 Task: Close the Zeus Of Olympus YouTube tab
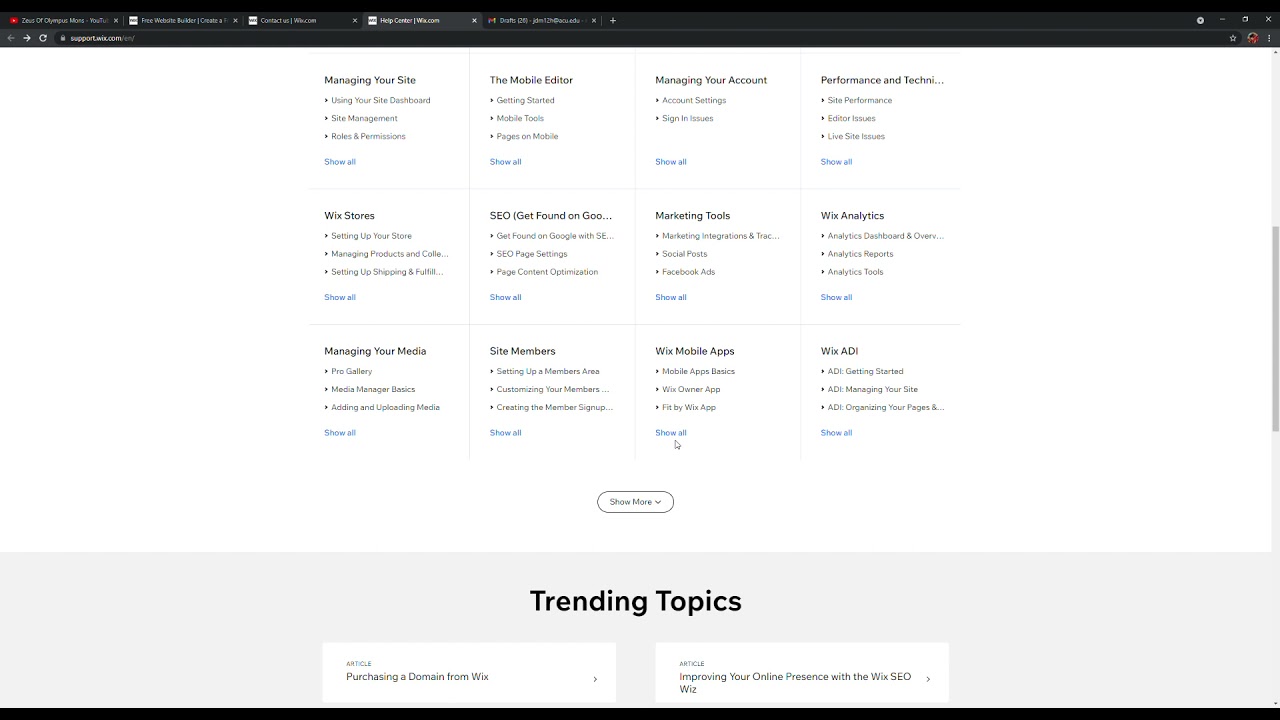pyautogui.click(x=116, y=20)
